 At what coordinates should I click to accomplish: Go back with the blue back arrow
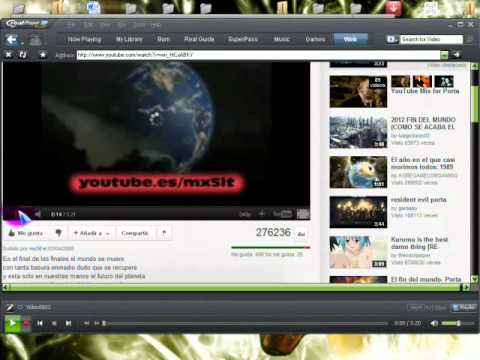[x=12, y=40]
